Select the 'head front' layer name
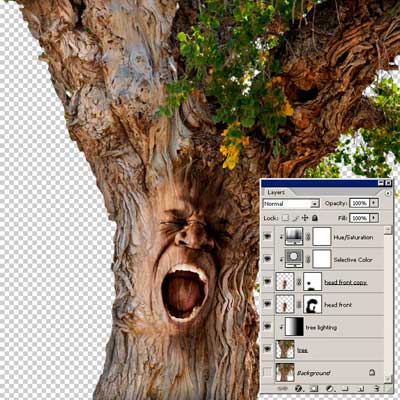Image resolution: width=400 pixels, height=400 pixels. point(338,305)
